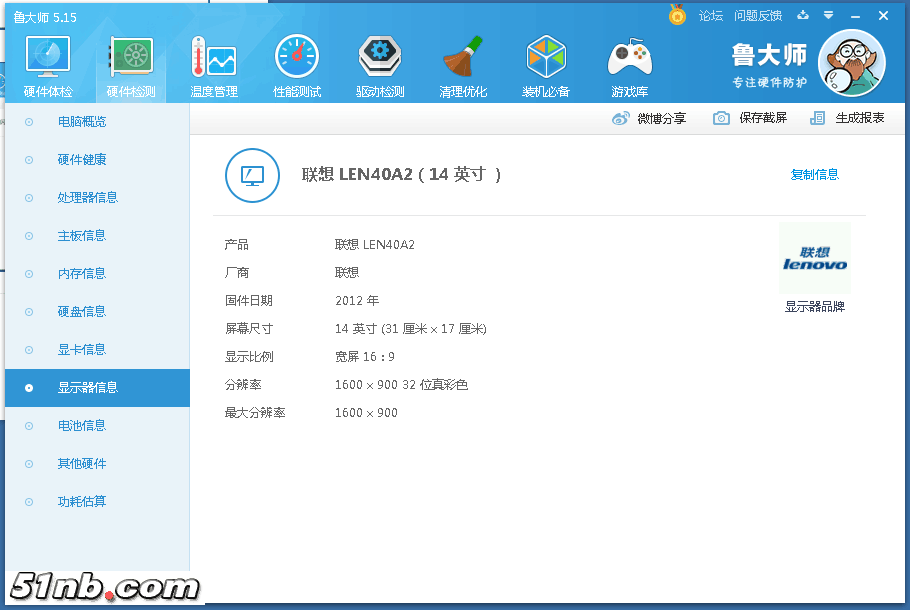Click resolution value 1600 × 900 32 位真彩色
Screen dimensions: 910x610
coord(401,385)
